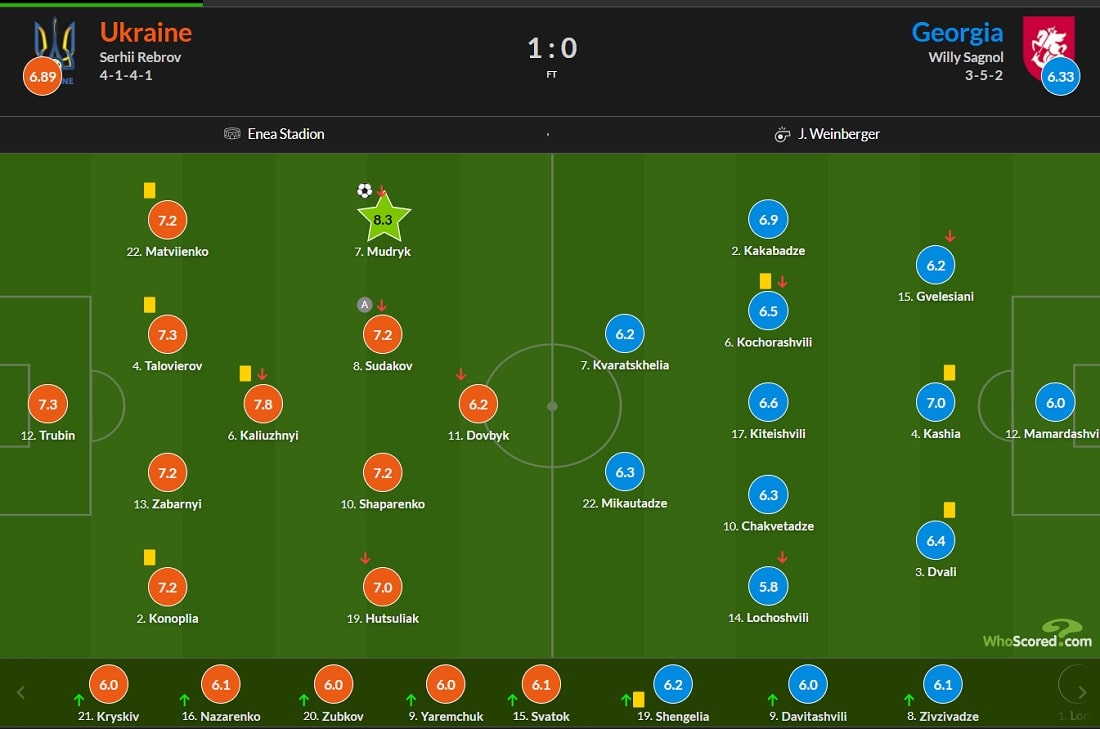Click the Georgia team crest
Image resolution: width=1100 pixels, height=729 pixels.
tap(1048, 48)
